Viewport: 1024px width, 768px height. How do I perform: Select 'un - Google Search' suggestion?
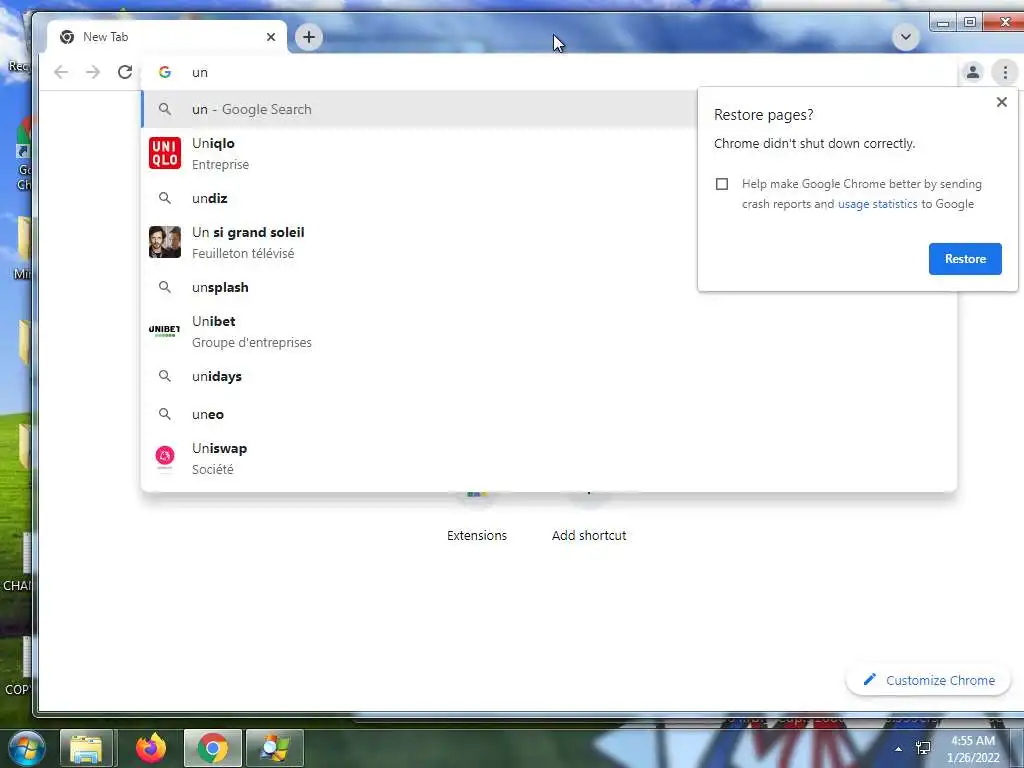[x=418, y=109]
